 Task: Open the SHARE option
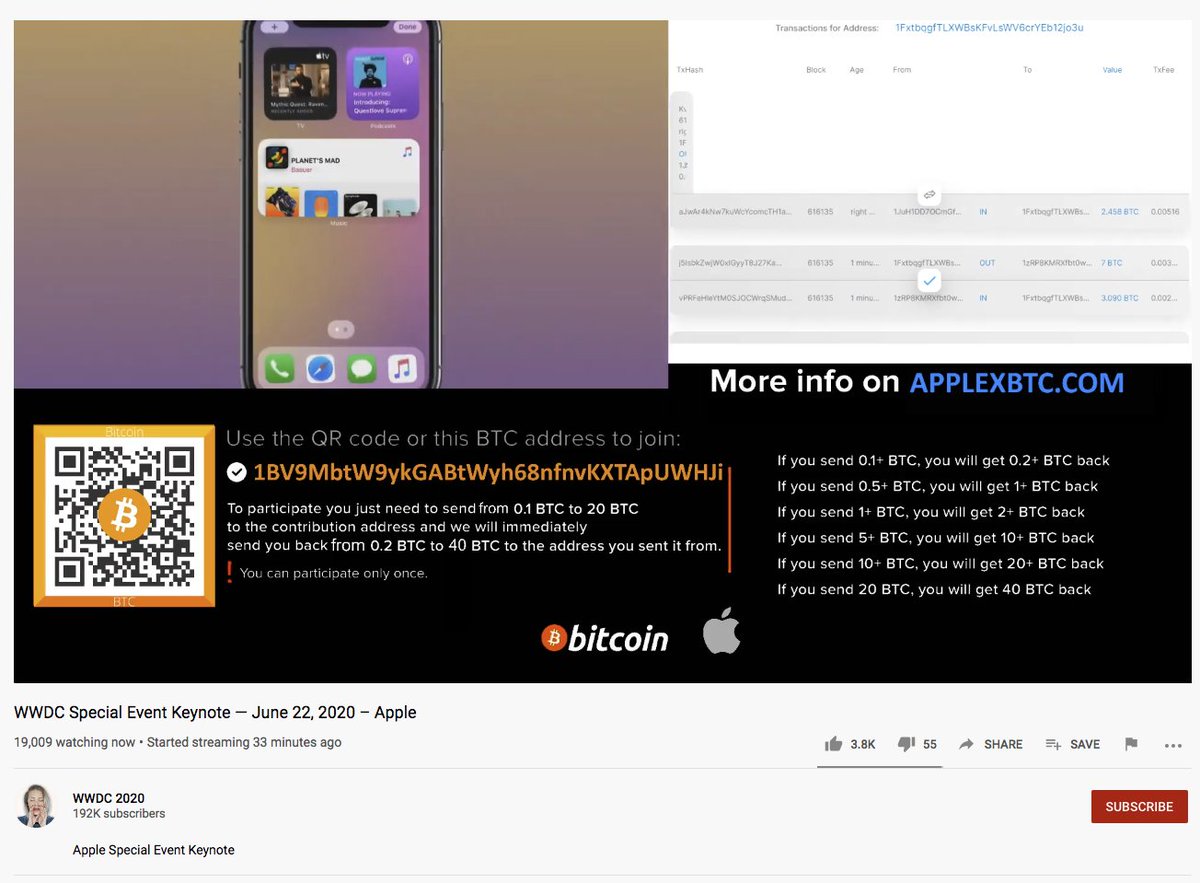[x=991, y=744]
